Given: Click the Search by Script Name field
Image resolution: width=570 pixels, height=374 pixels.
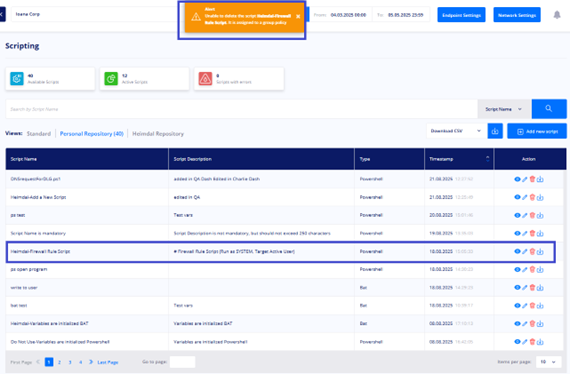Looking at the screenshot, I should coord(241,109).
